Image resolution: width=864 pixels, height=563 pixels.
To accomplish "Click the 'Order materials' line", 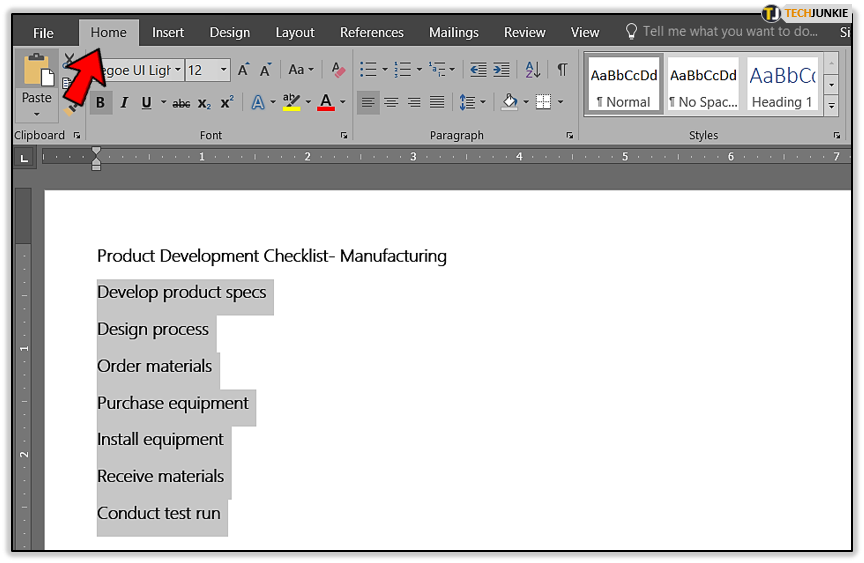I will coord(154,366).
